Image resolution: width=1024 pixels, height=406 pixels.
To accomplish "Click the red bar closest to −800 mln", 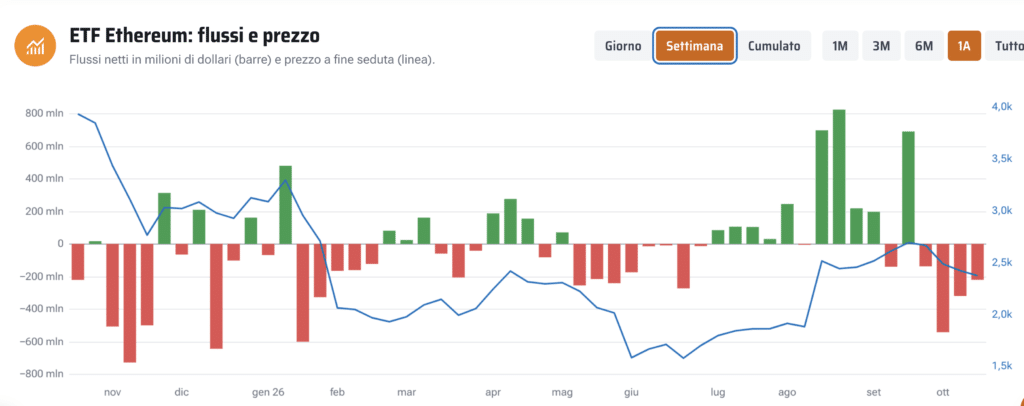I will click(129, 303).
